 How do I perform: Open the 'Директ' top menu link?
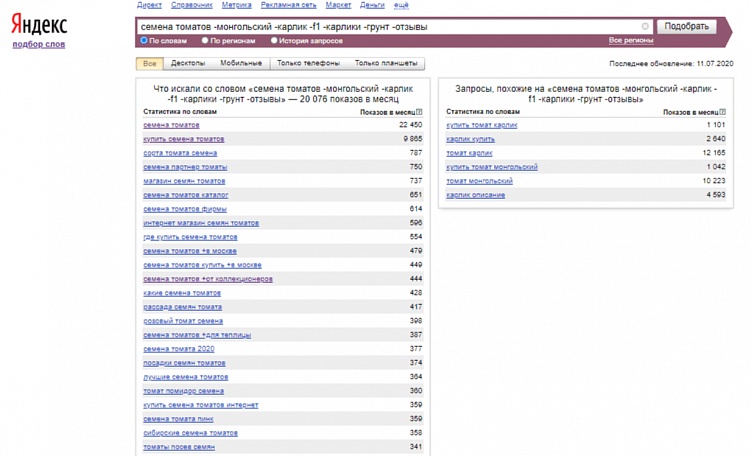[x=149, y=5]
